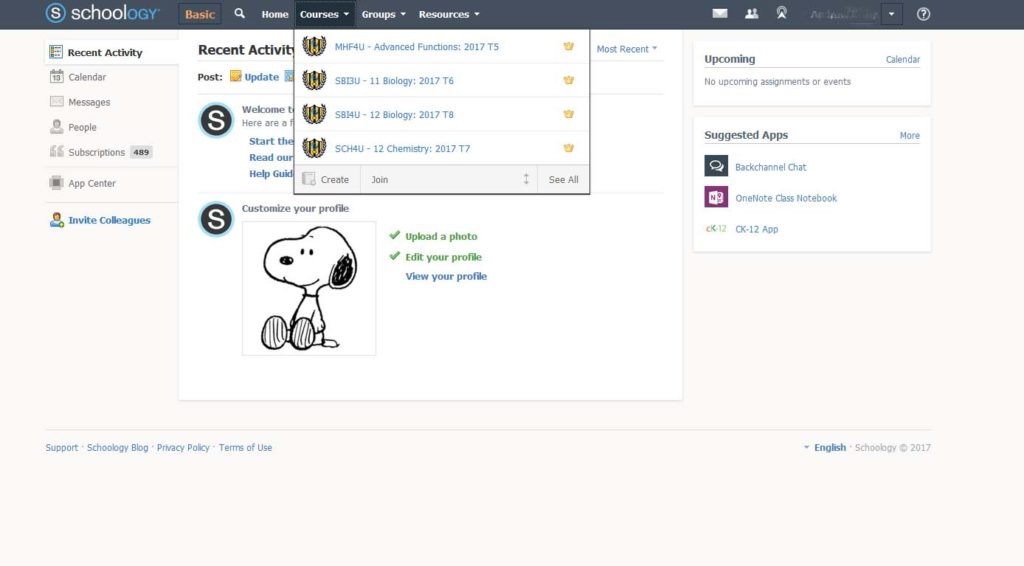Viewport: 1024px width, 566px height.
Task: Open the Most Recent filter dropdown
Action: pyautogui.click(x=627, y=49)
